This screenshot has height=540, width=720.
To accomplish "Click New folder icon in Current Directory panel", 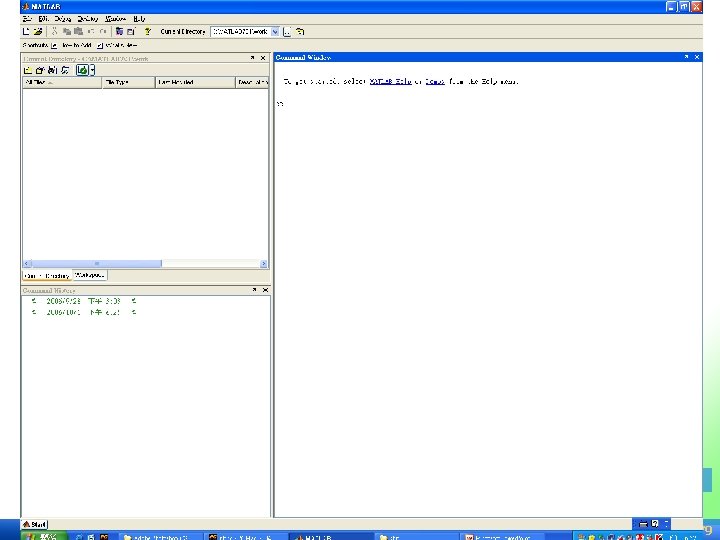I will pyautogui.click(x=28, y=70).
